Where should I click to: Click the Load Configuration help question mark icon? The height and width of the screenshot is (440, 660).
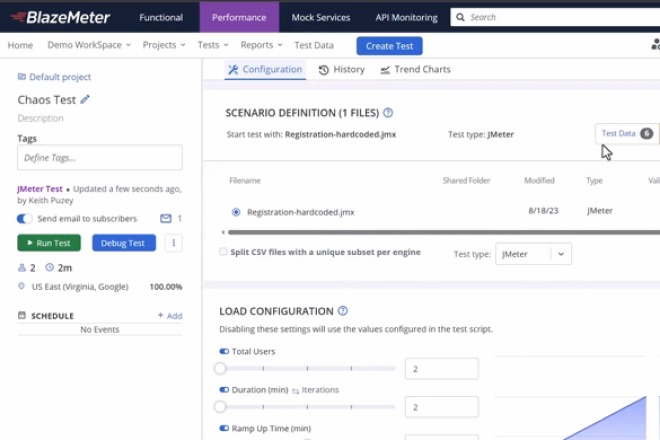(x=343, y=311)
